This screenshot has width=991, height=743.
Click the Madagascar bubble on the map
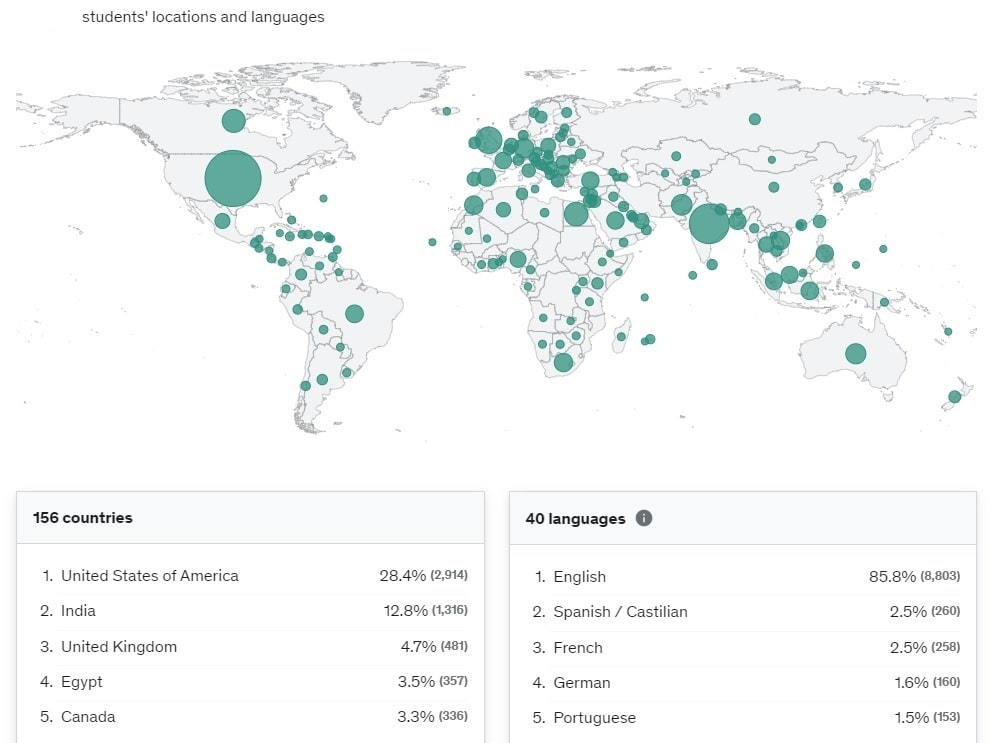(x=621, y=337)
